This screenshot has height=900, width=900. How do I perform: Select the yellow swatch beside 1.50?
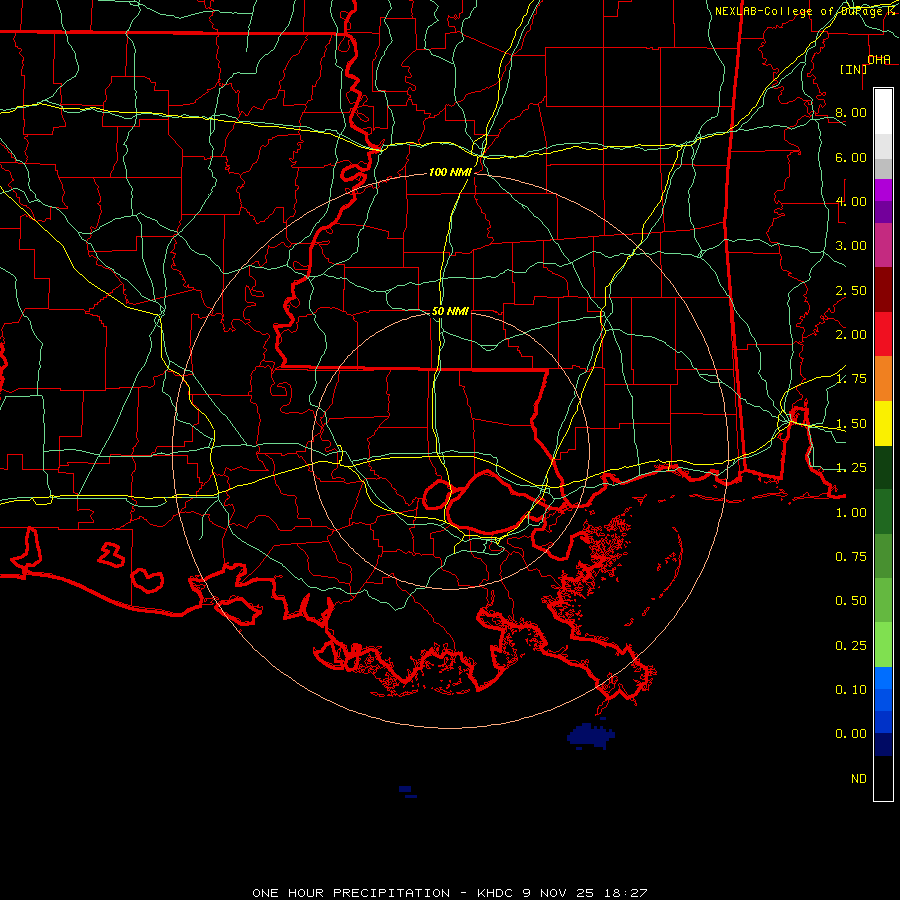point(883,424)
